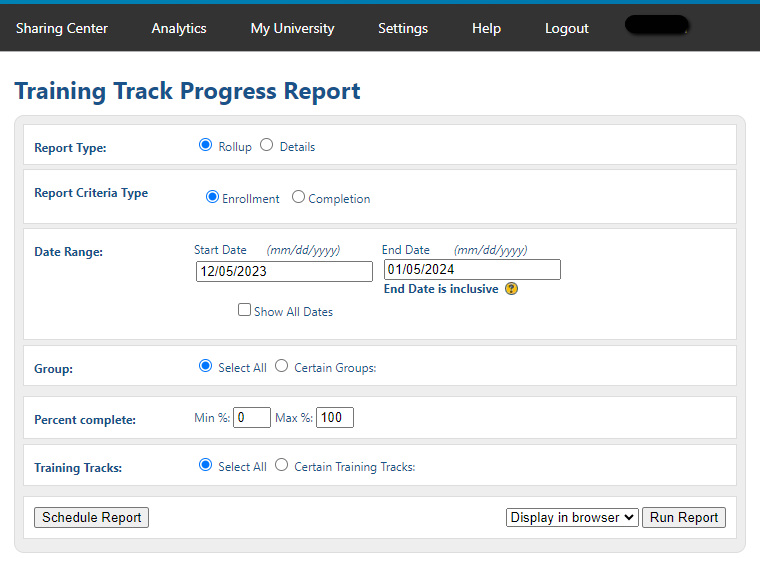Pick Select All for Group
The height and width of the screenshot is (583, 760).
206,366
